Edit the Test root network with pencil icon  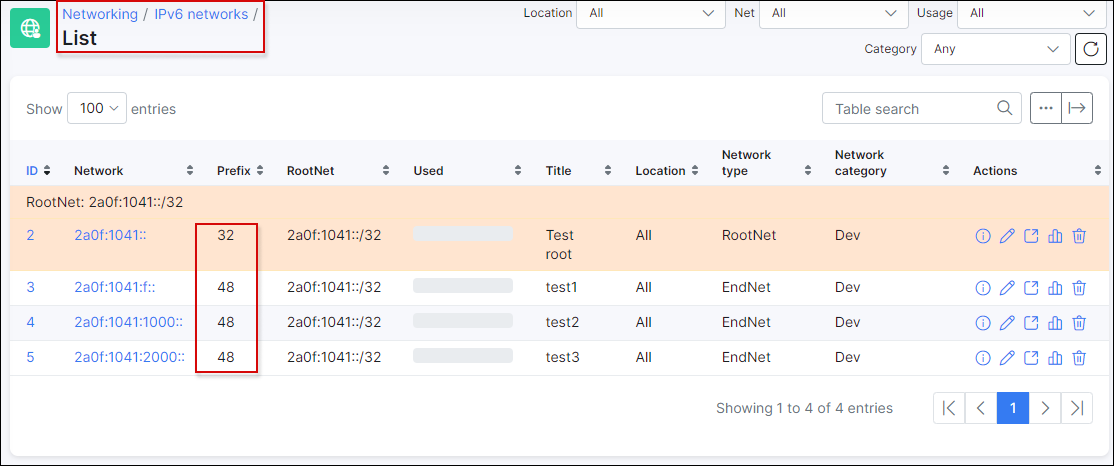pos(1007,236)
